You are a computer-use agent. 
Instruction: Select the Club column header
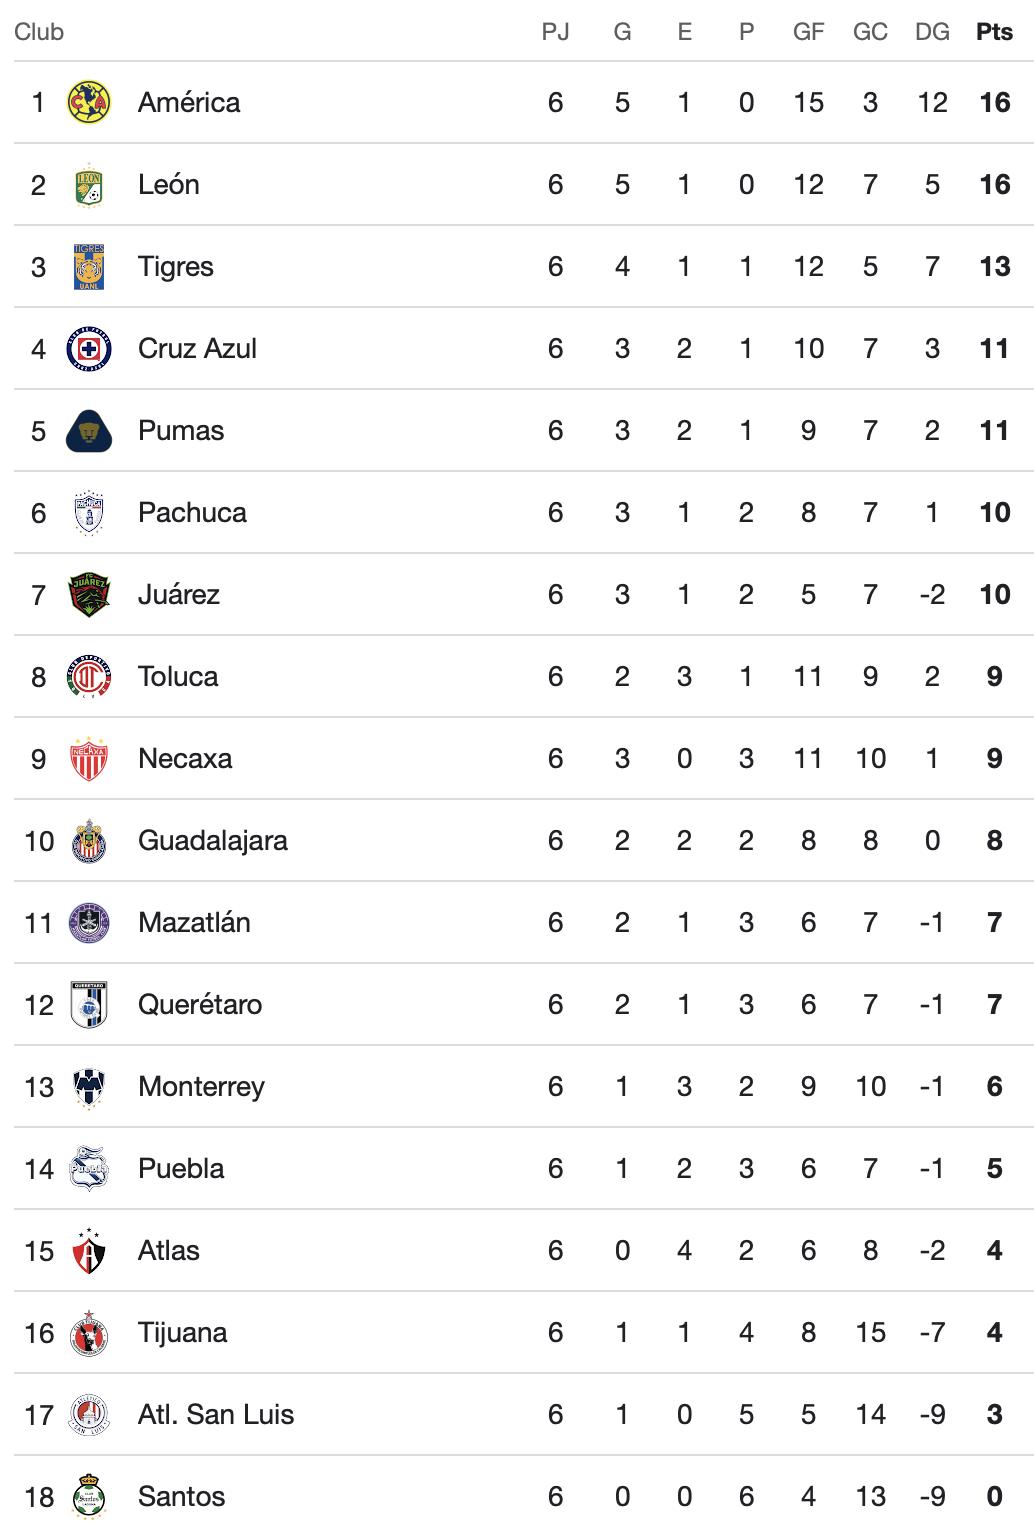[39, 32]
